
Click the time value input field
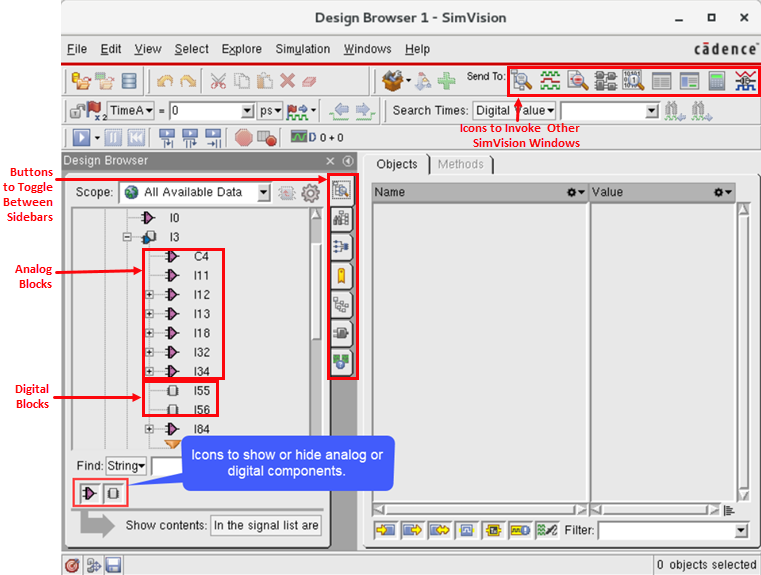(x=205, y=111)
